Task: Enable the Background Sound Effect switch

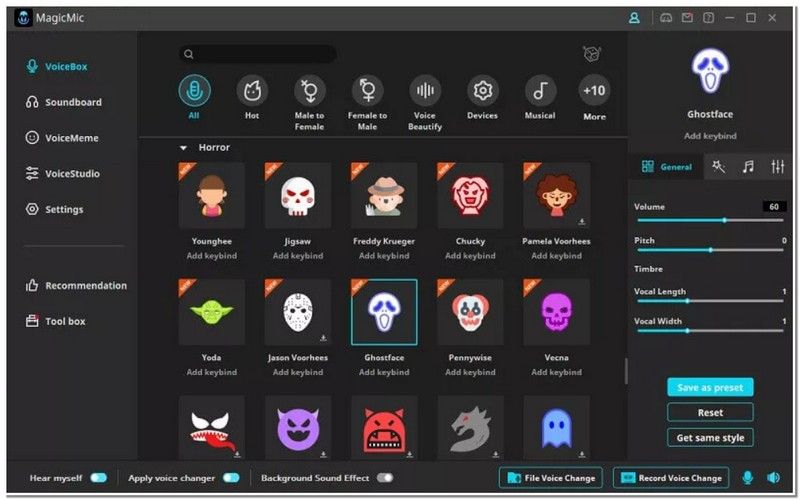Action: [x=385, y=478]
